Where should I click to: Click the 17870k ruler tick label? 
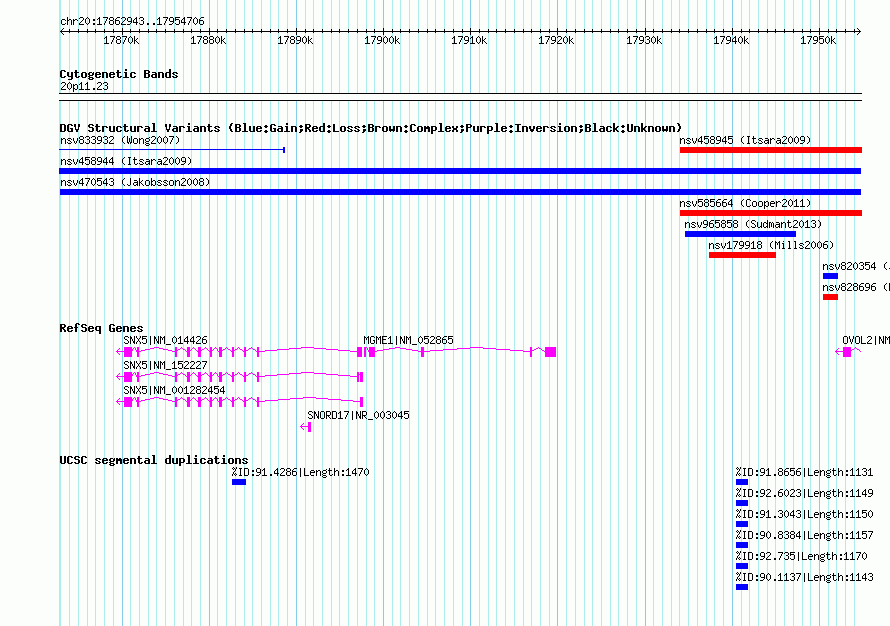pos(121,40)
